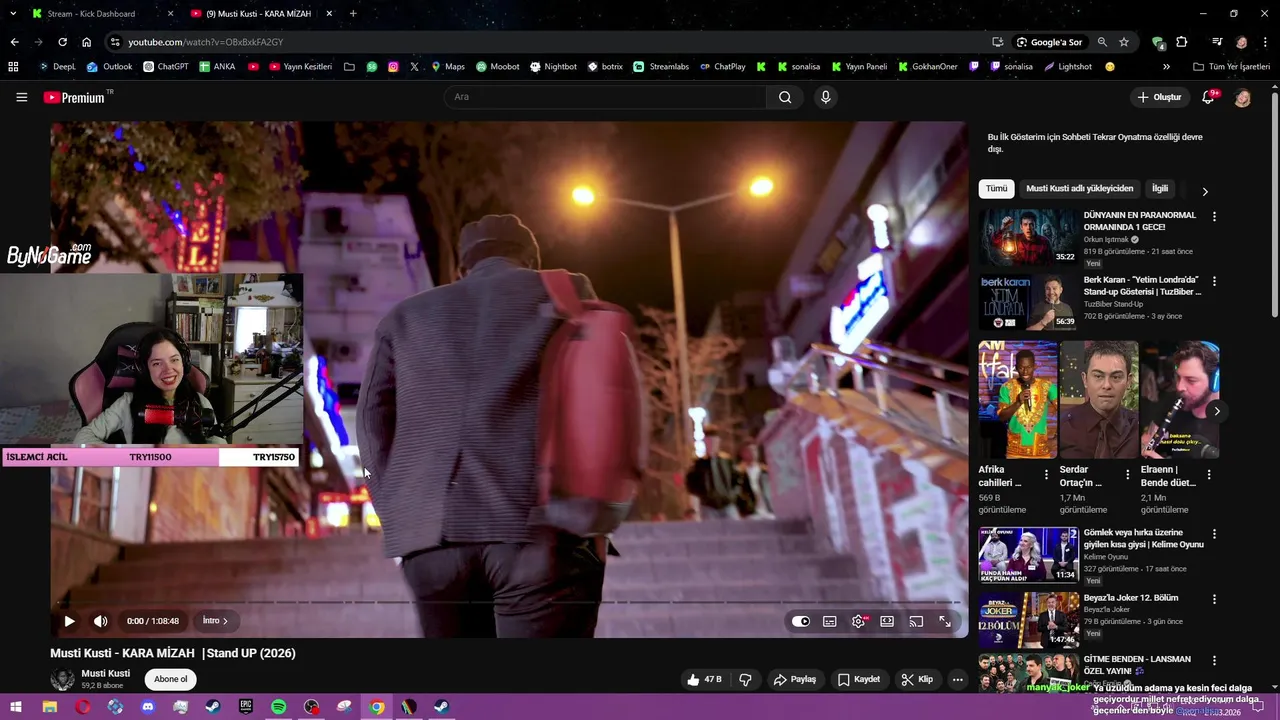Expand the hidden bookmarks chevron
The height and width of the screenshot is (720, 1280).
(1166, 67)
